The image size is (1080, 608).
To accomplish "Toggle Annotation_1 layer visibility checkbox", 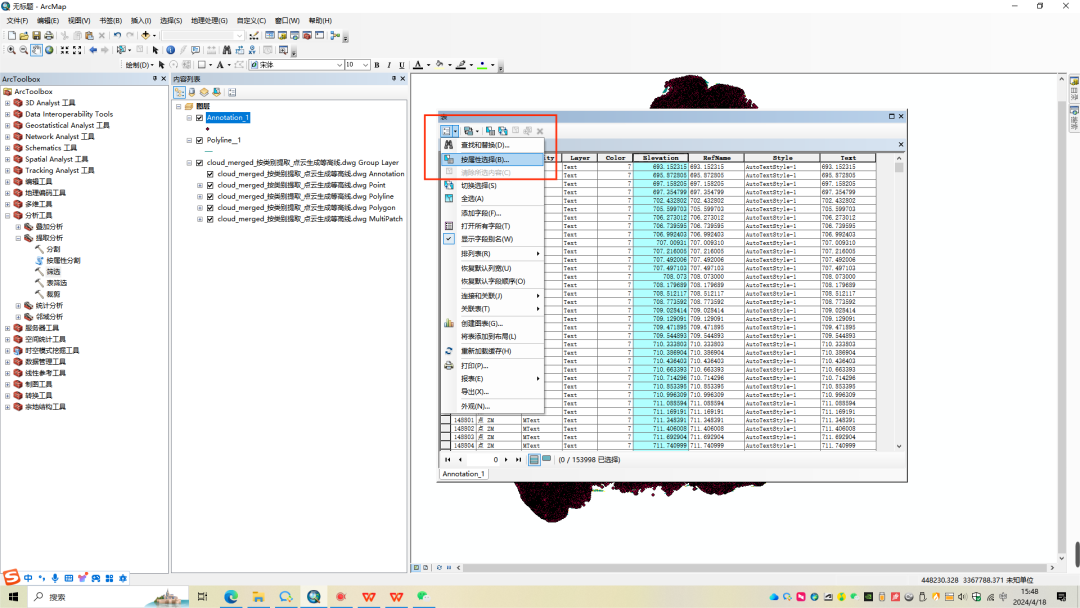I will click(200, 118).
